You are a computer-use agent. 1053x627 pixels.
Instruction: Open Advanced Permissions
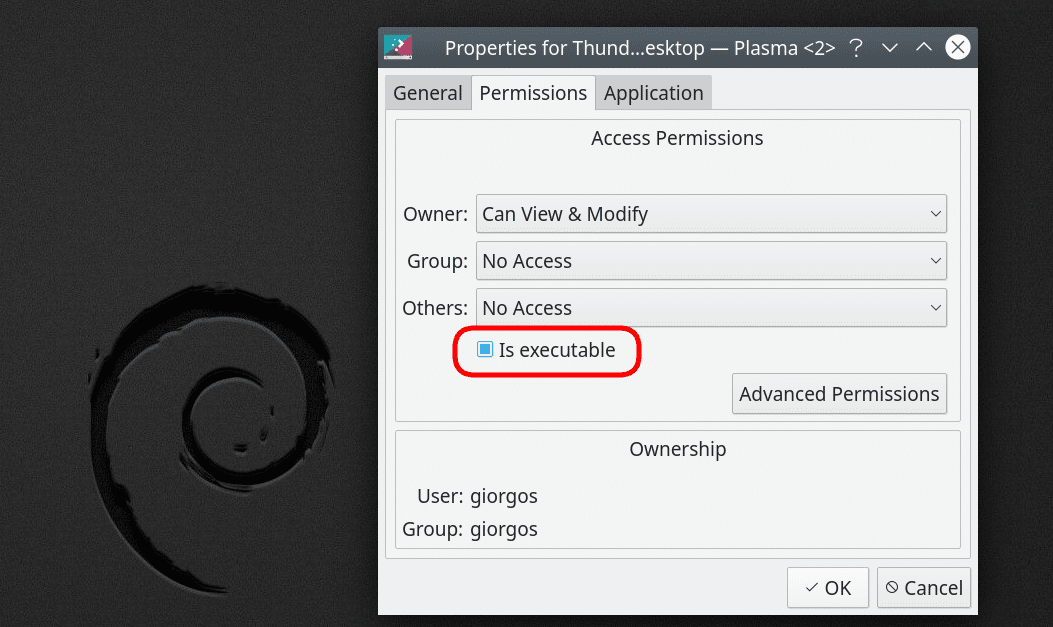tap(839, 393)
